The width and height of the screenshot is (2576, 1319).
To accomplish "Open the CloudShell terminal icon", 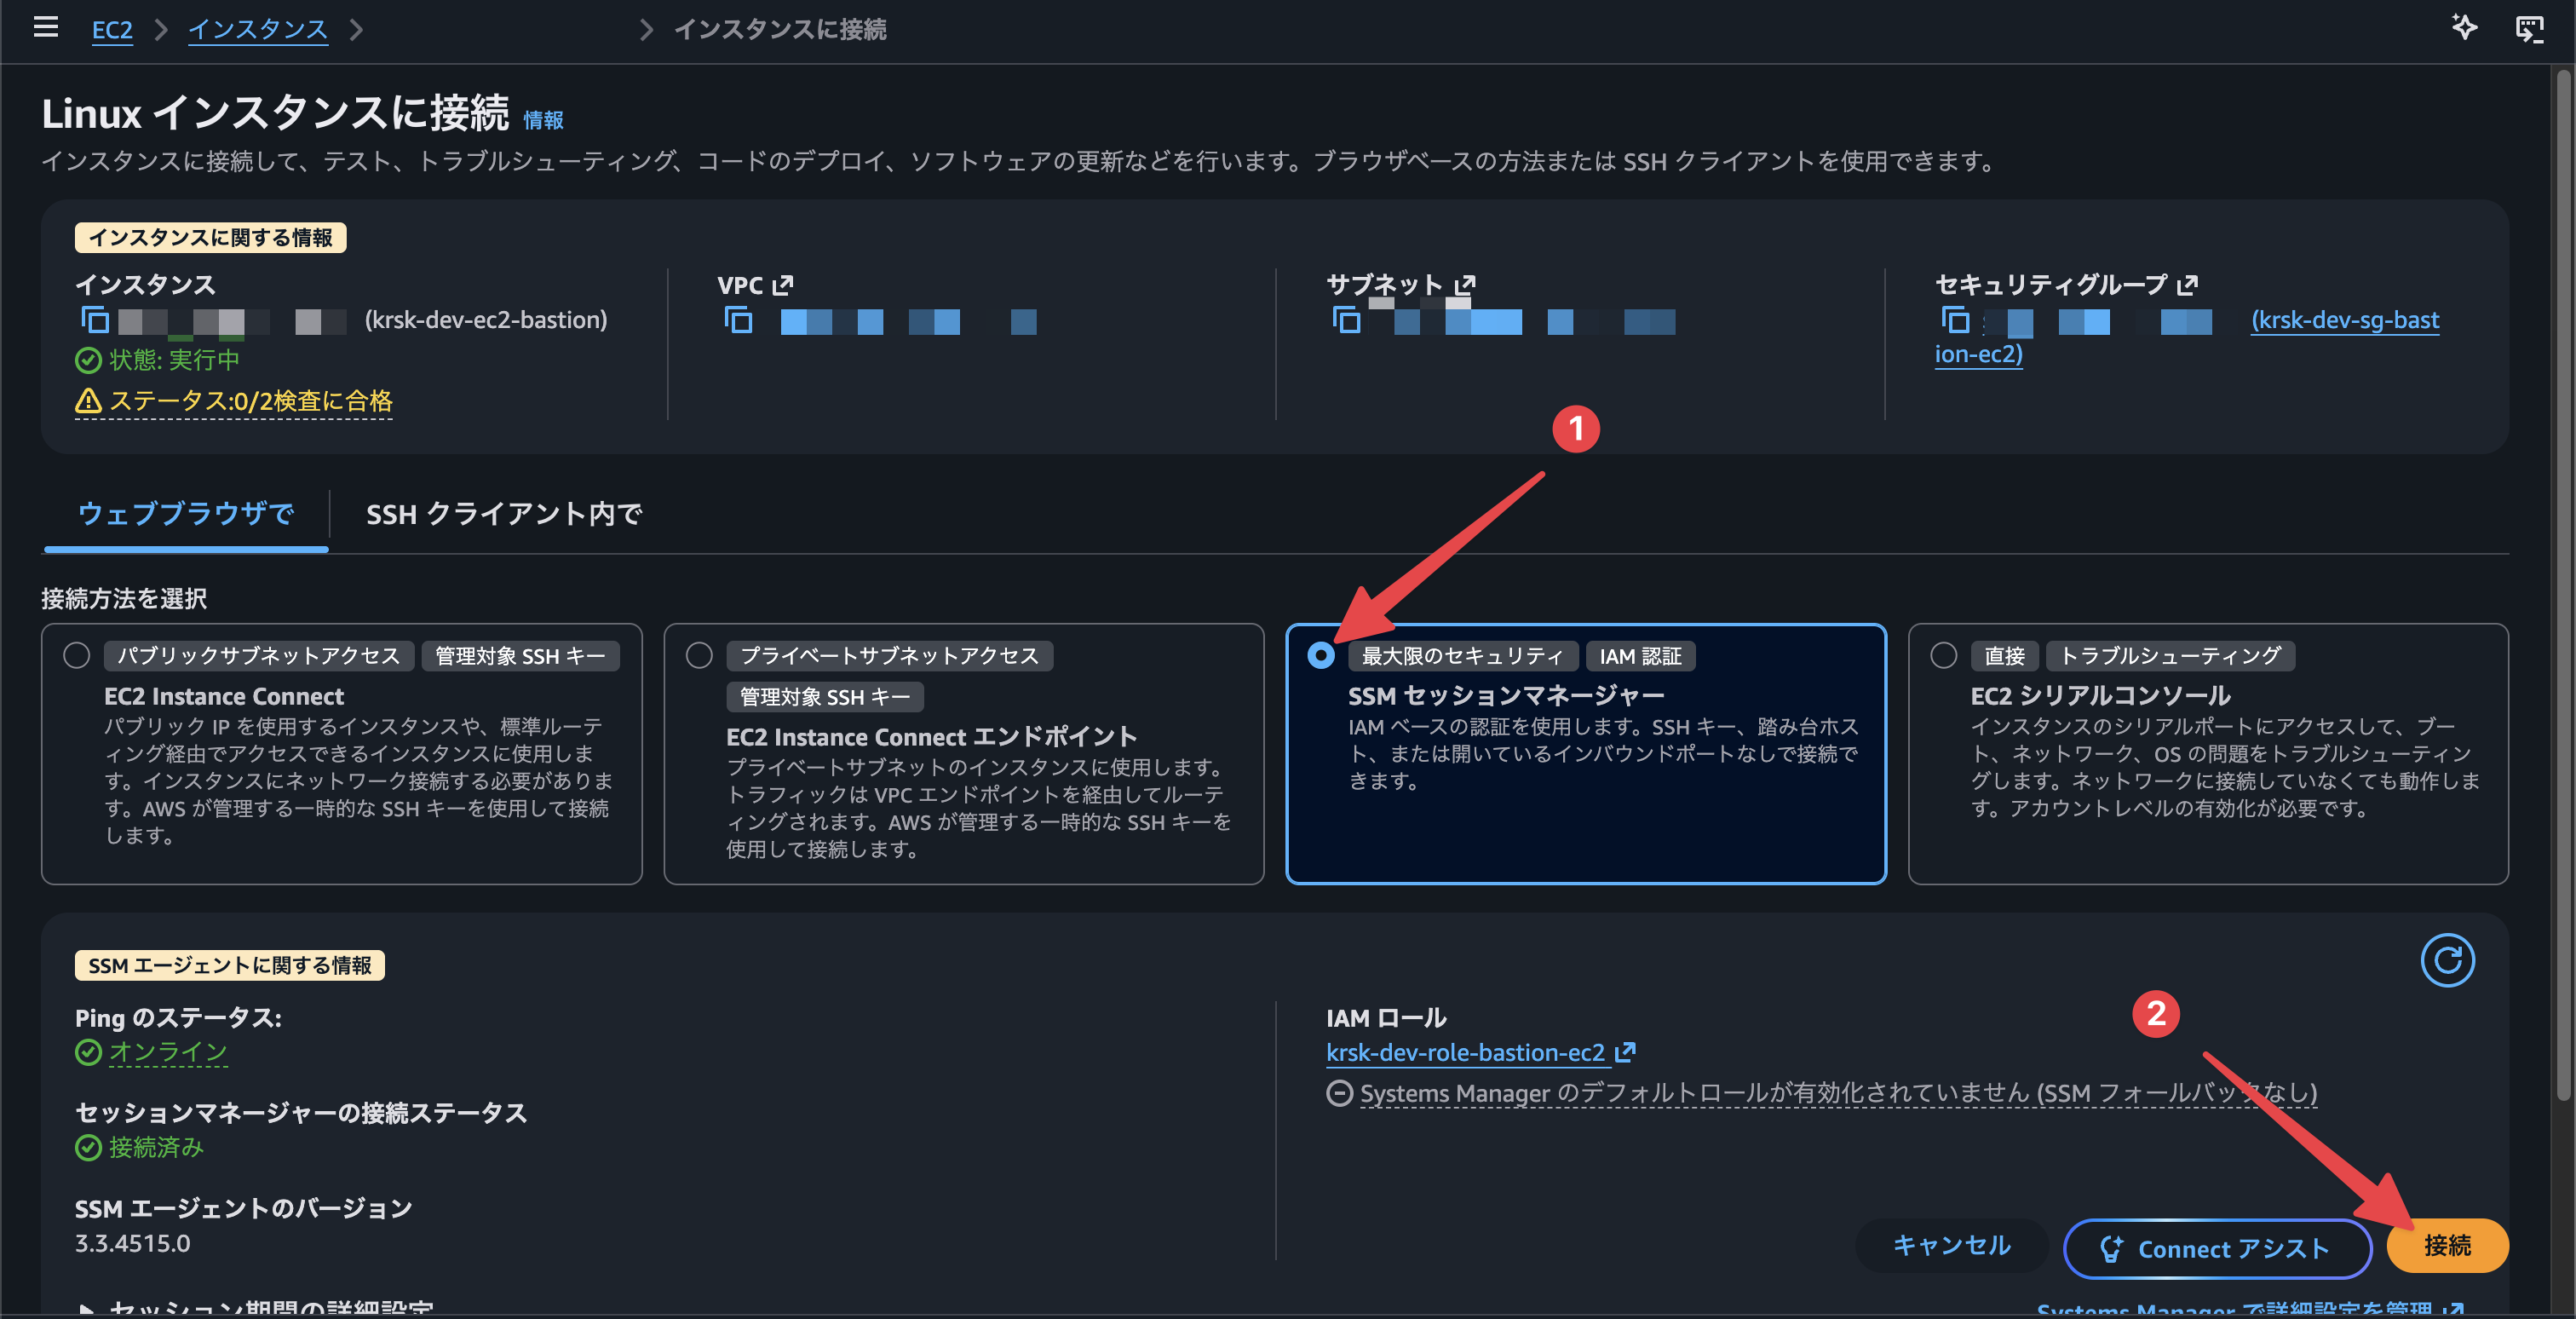I will click(2529, 29).
